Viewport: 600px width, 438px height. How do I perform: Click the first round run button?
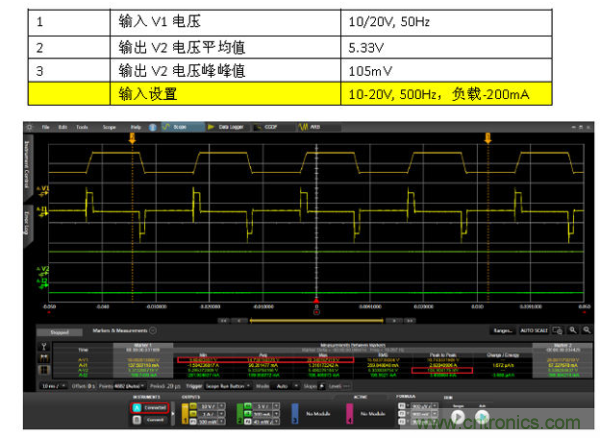click(x=456, y=411)
